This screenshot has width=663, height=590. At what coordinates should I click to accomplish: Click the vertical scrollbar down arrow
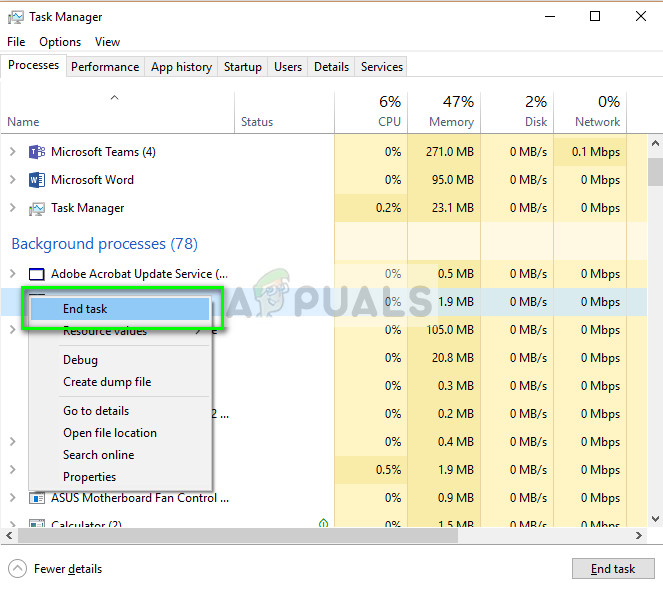655,519
